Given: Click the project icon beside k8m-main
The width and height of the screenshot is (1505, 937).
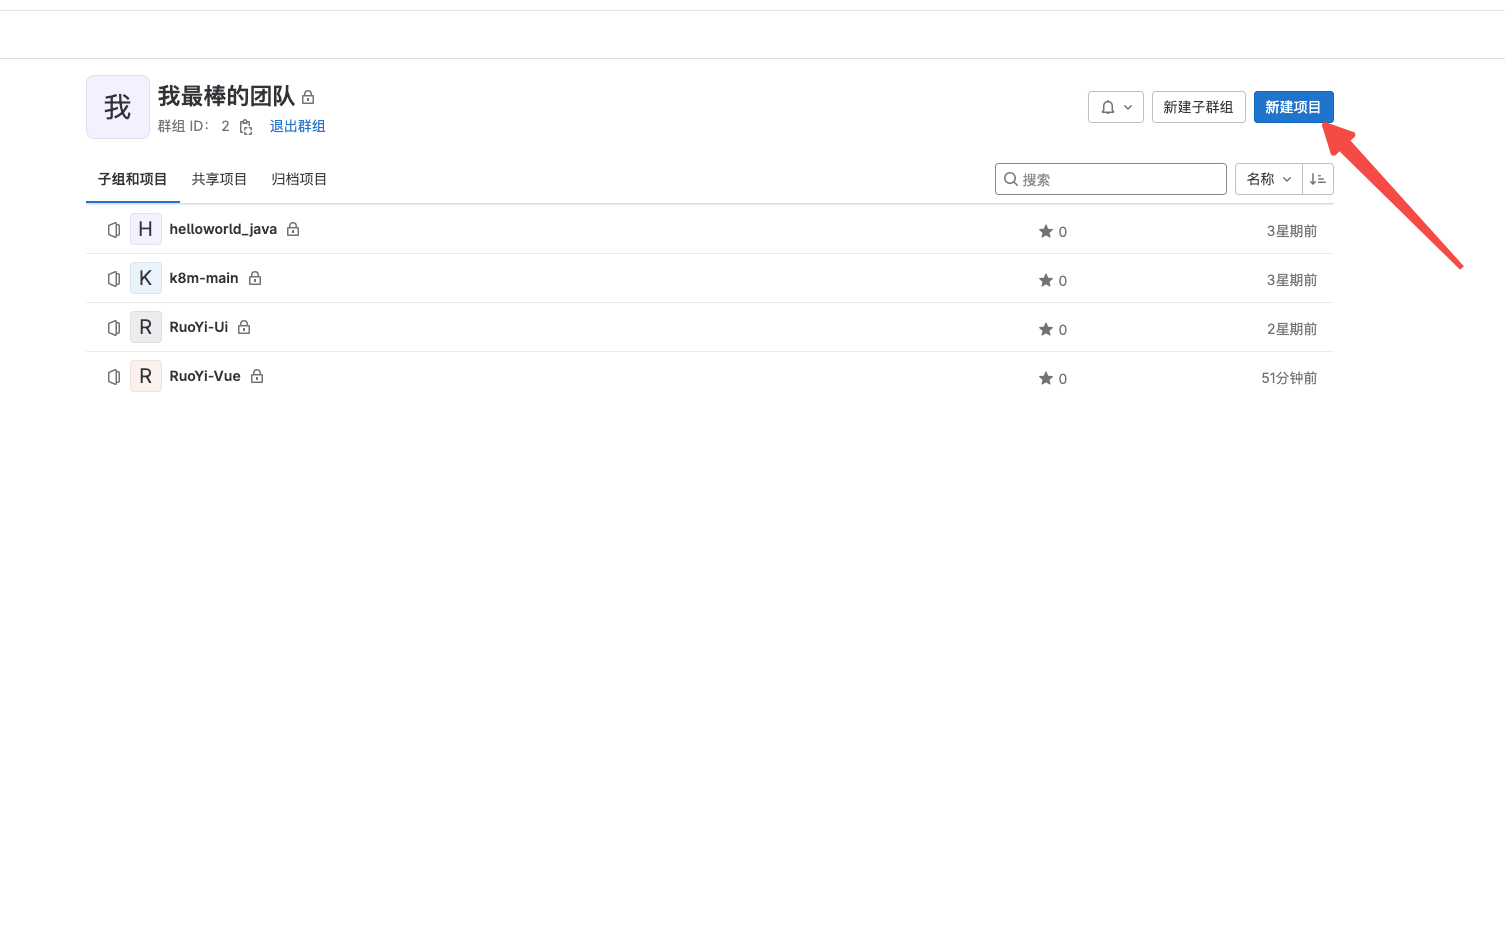Looking at the screenshot, I should pos(114,279).
